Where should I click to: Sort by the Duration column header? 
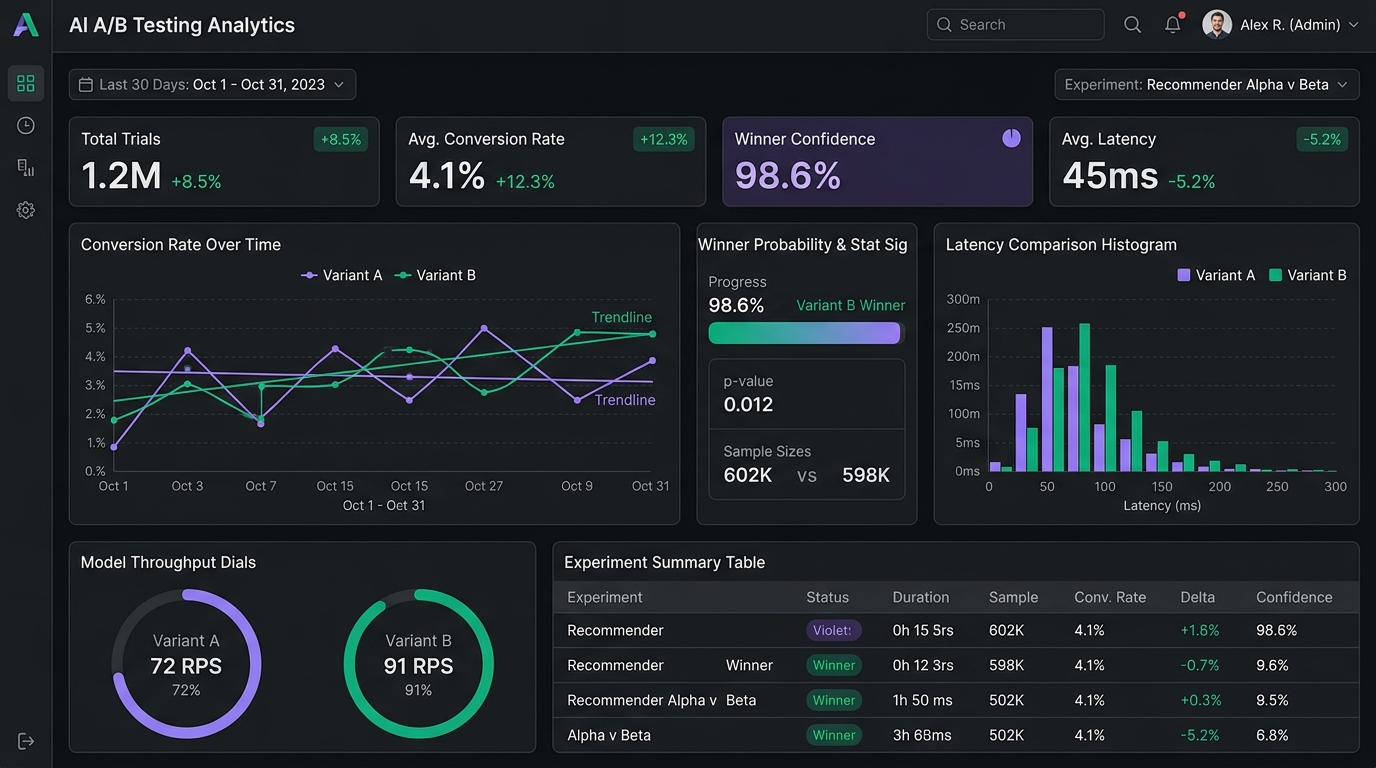click(x=921, y=597)
